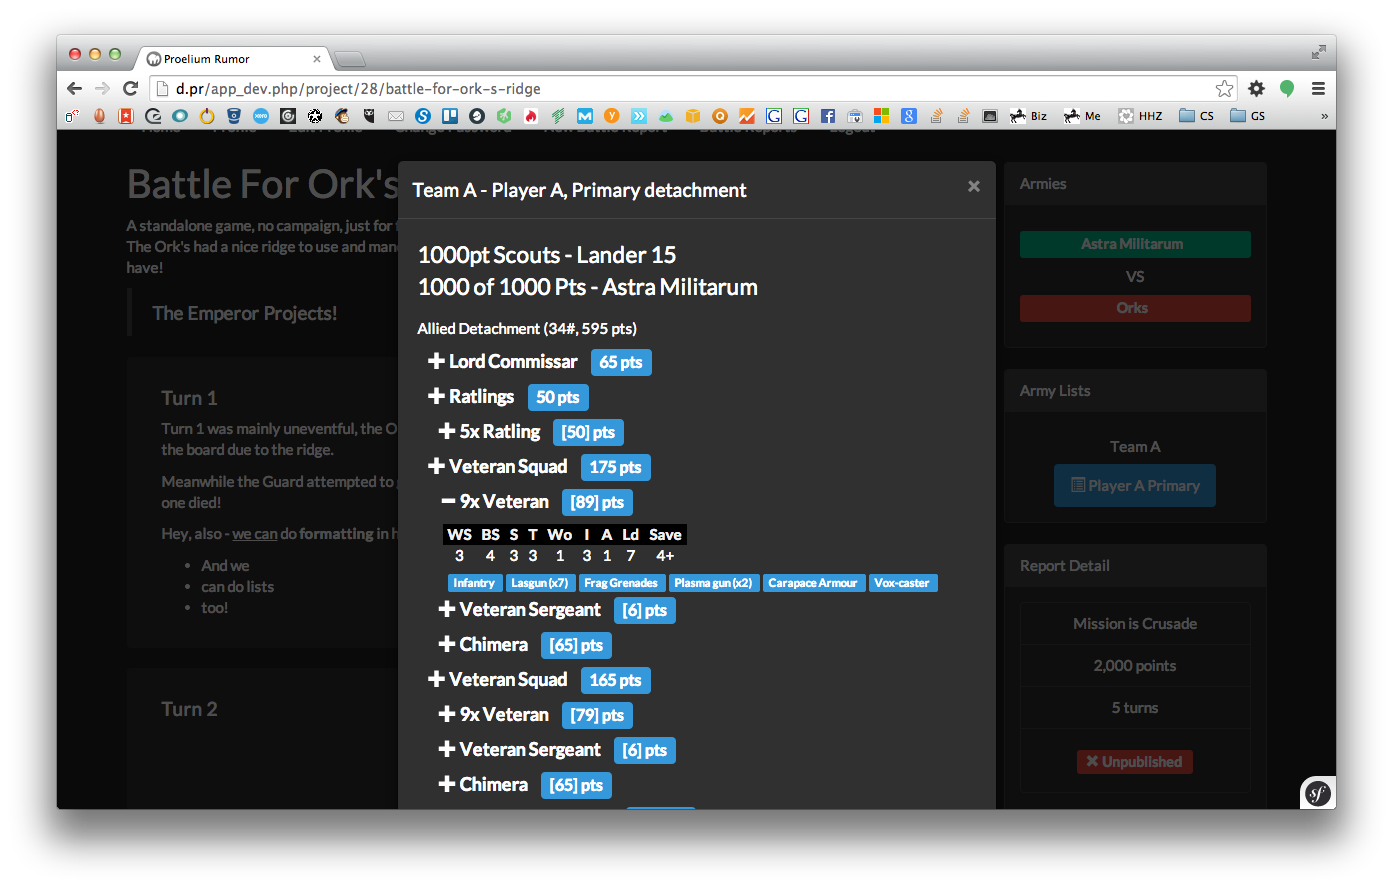Click the 'Mission is Crusade' row
Image resolution: width=1393 pixels, height=888 pixels.
1135,624
